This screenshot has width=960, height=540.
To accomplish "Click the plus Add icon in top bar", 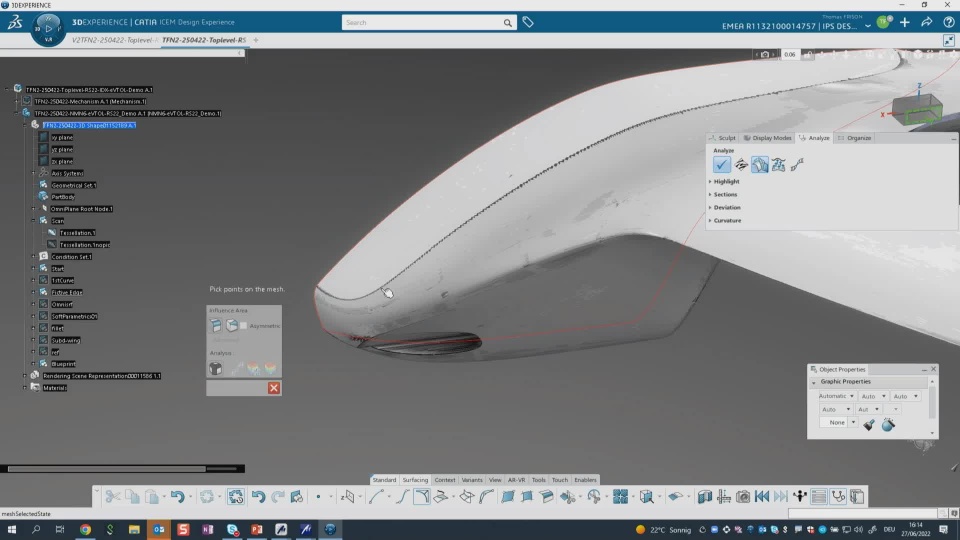I will pos(905,23).
